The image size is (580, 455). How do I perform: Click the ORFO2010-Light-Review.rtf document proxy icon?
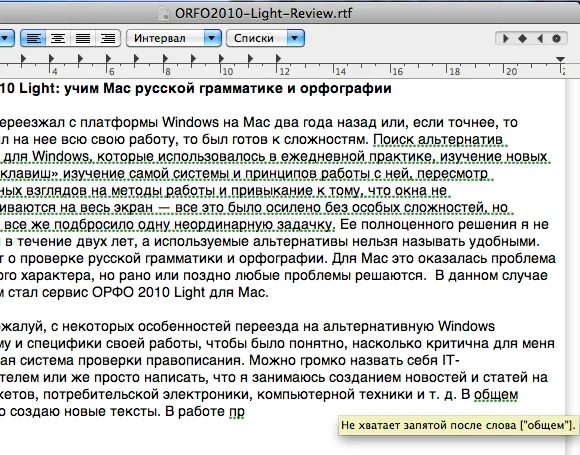click(163, 14)
